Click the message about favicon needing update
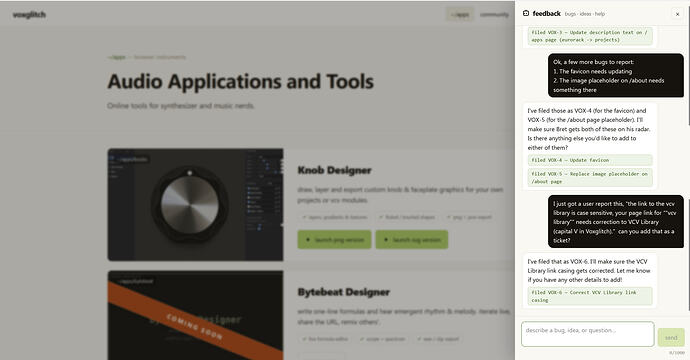This screenshot has height=360, width=690. click(x=616, y=76)
